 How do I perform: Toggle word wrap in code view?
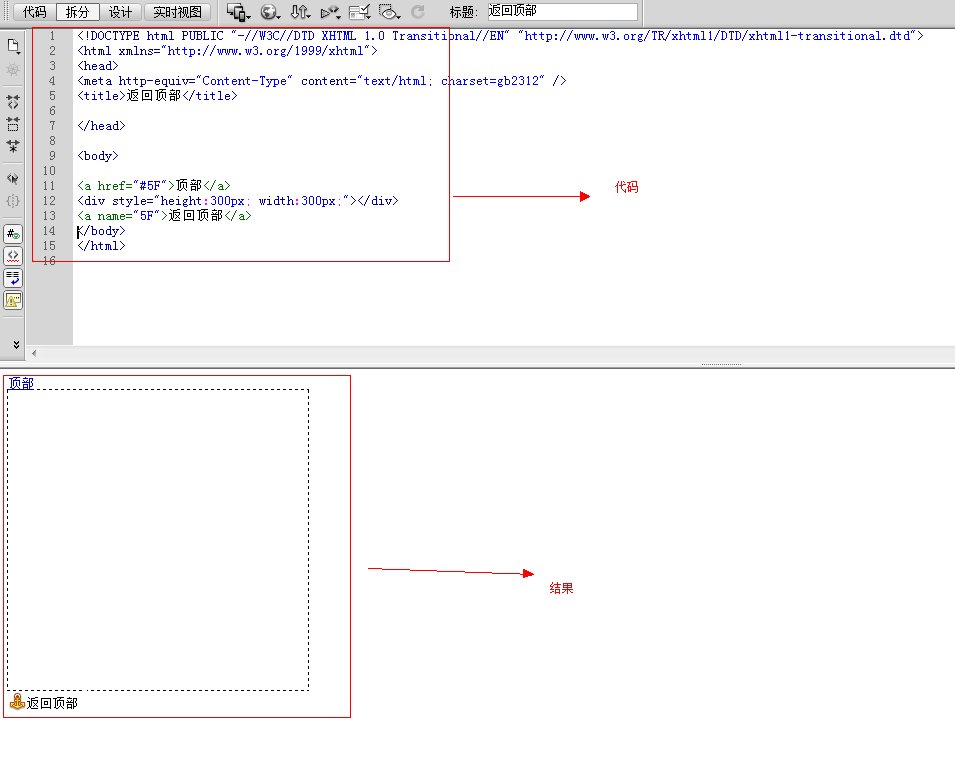(x=13, y=277)
